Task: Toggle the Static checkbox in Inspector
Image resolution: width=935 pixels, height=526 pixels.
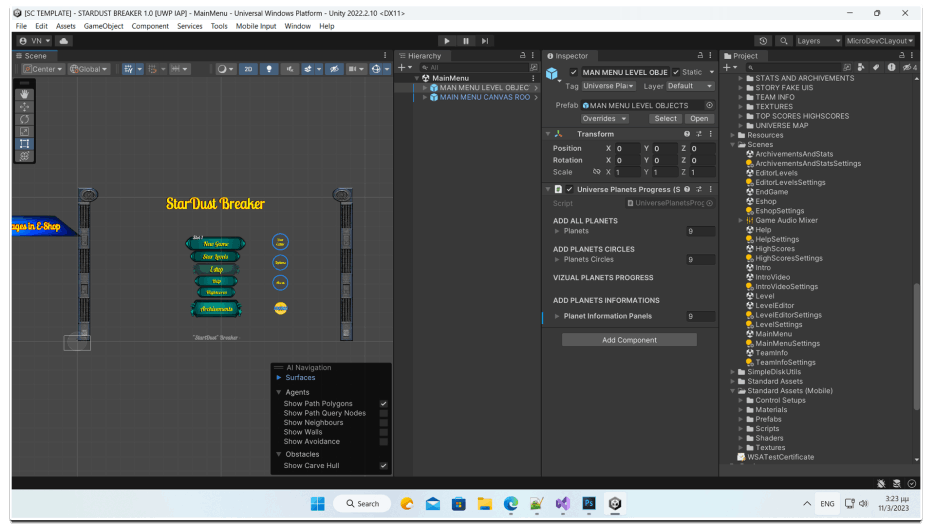Action: click(676, 72)
